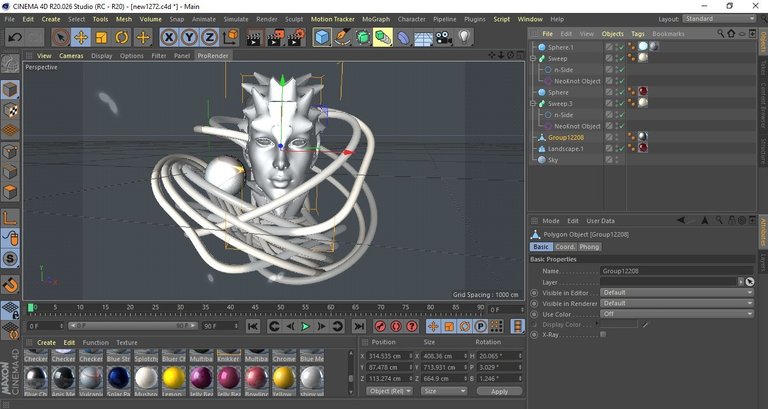Open Edit Render Settings icon

pos(296,38)
